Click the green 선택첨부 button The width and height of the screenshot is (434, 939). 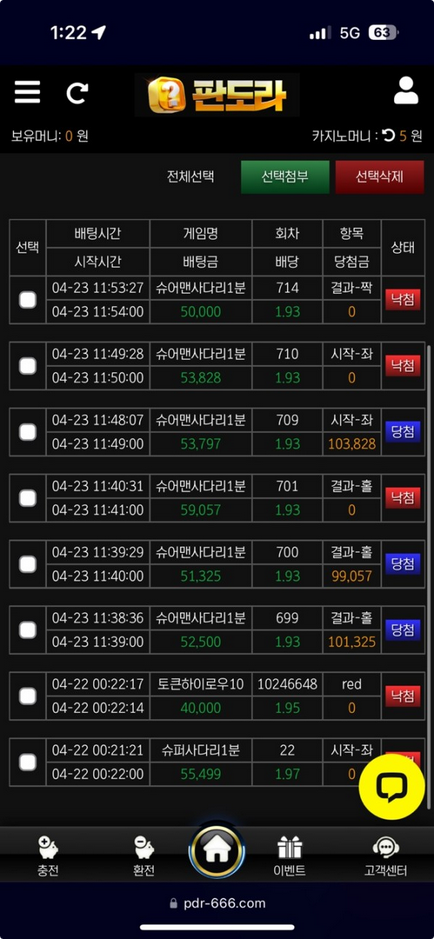pyautogui.click(x=285, y=177)
